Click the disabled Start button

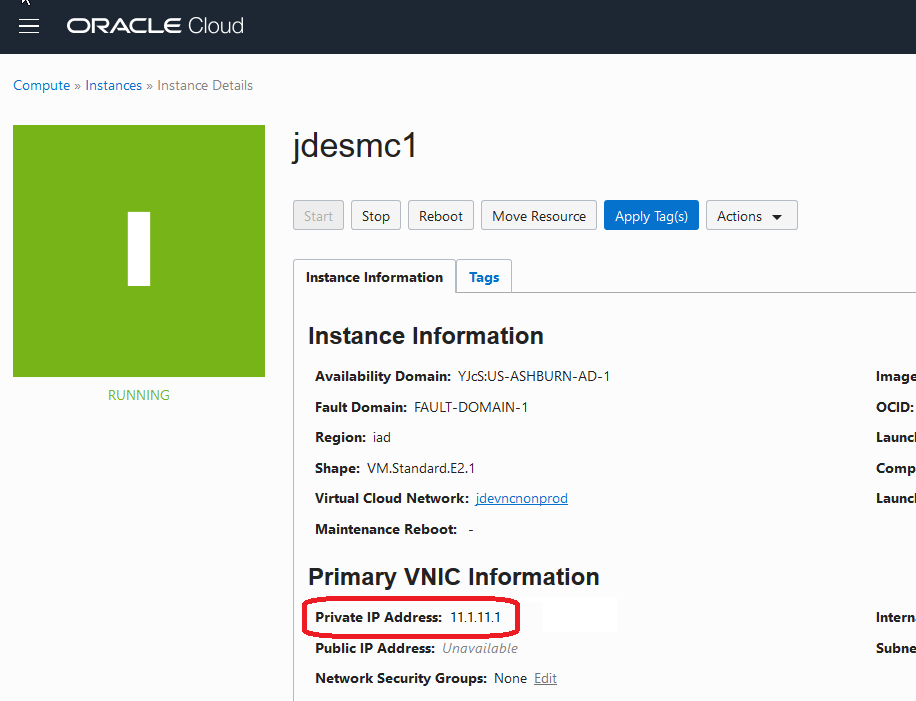(318, 215)
